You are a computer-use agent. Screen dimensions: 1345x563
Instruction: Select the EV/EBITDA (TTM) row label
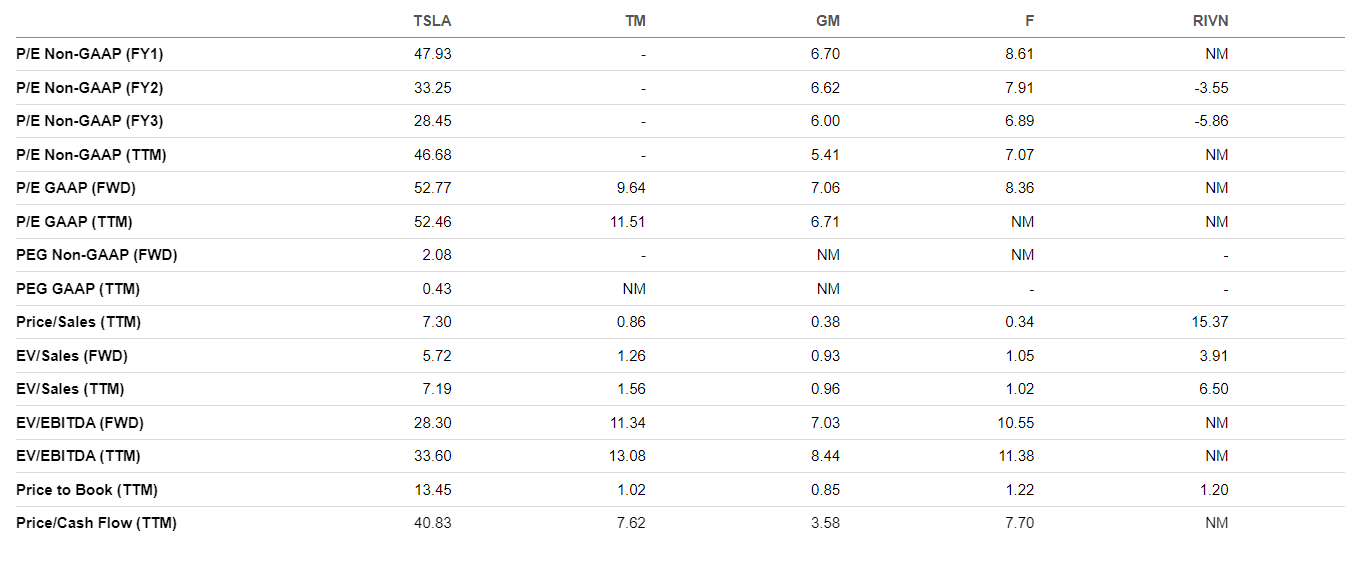[78, 456]
